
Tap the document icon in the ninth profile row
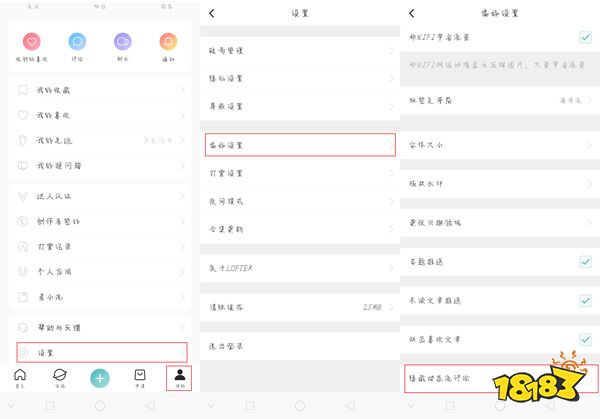pyautogui.click(x=23, y=297)
